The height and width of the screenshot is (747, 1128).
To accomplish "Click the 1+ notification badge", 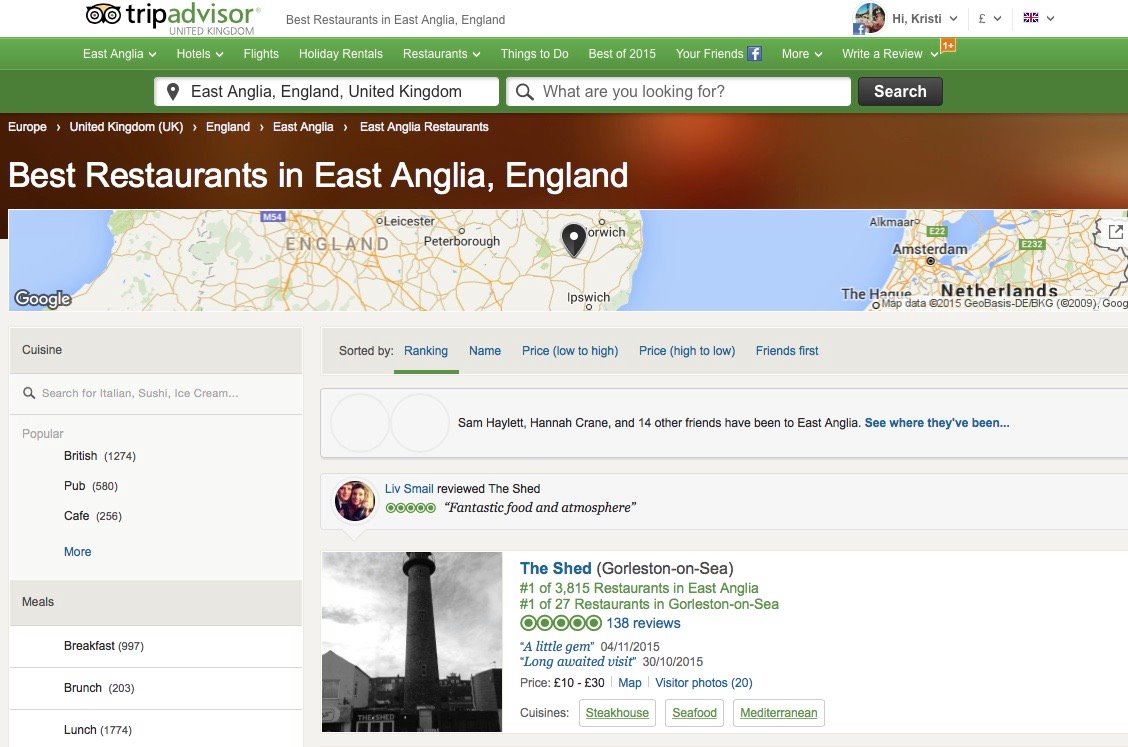I will coord(947,45).
